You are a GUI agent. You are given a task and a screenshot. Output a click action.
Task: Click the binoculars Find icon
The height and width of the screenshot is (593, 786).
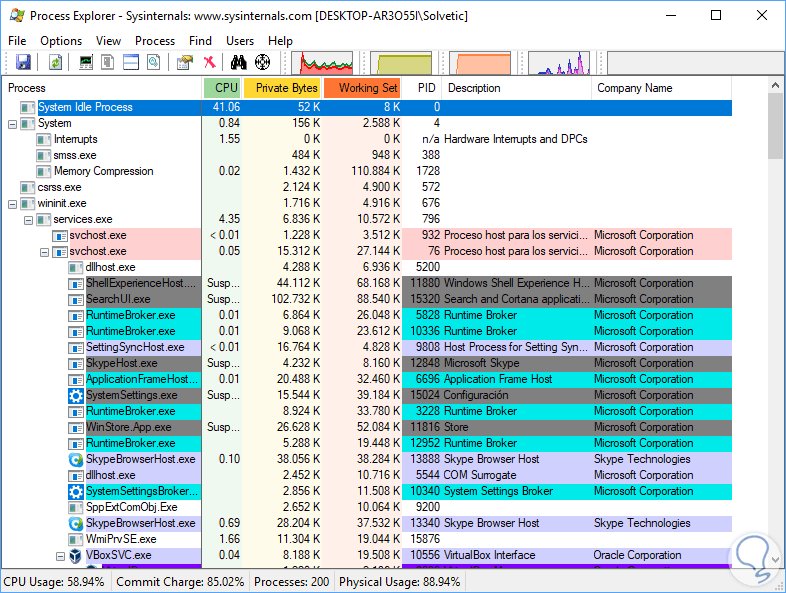point(239,63)
